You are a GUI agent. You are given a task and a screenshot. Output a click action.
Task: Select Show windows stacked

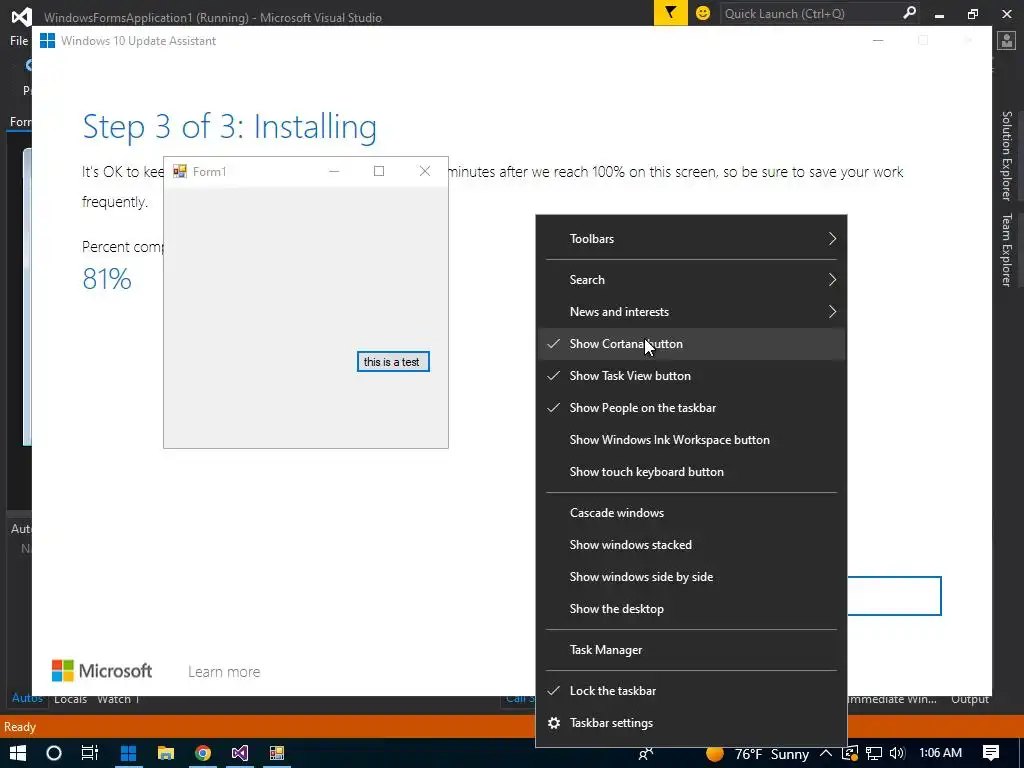tap(691, 545)
